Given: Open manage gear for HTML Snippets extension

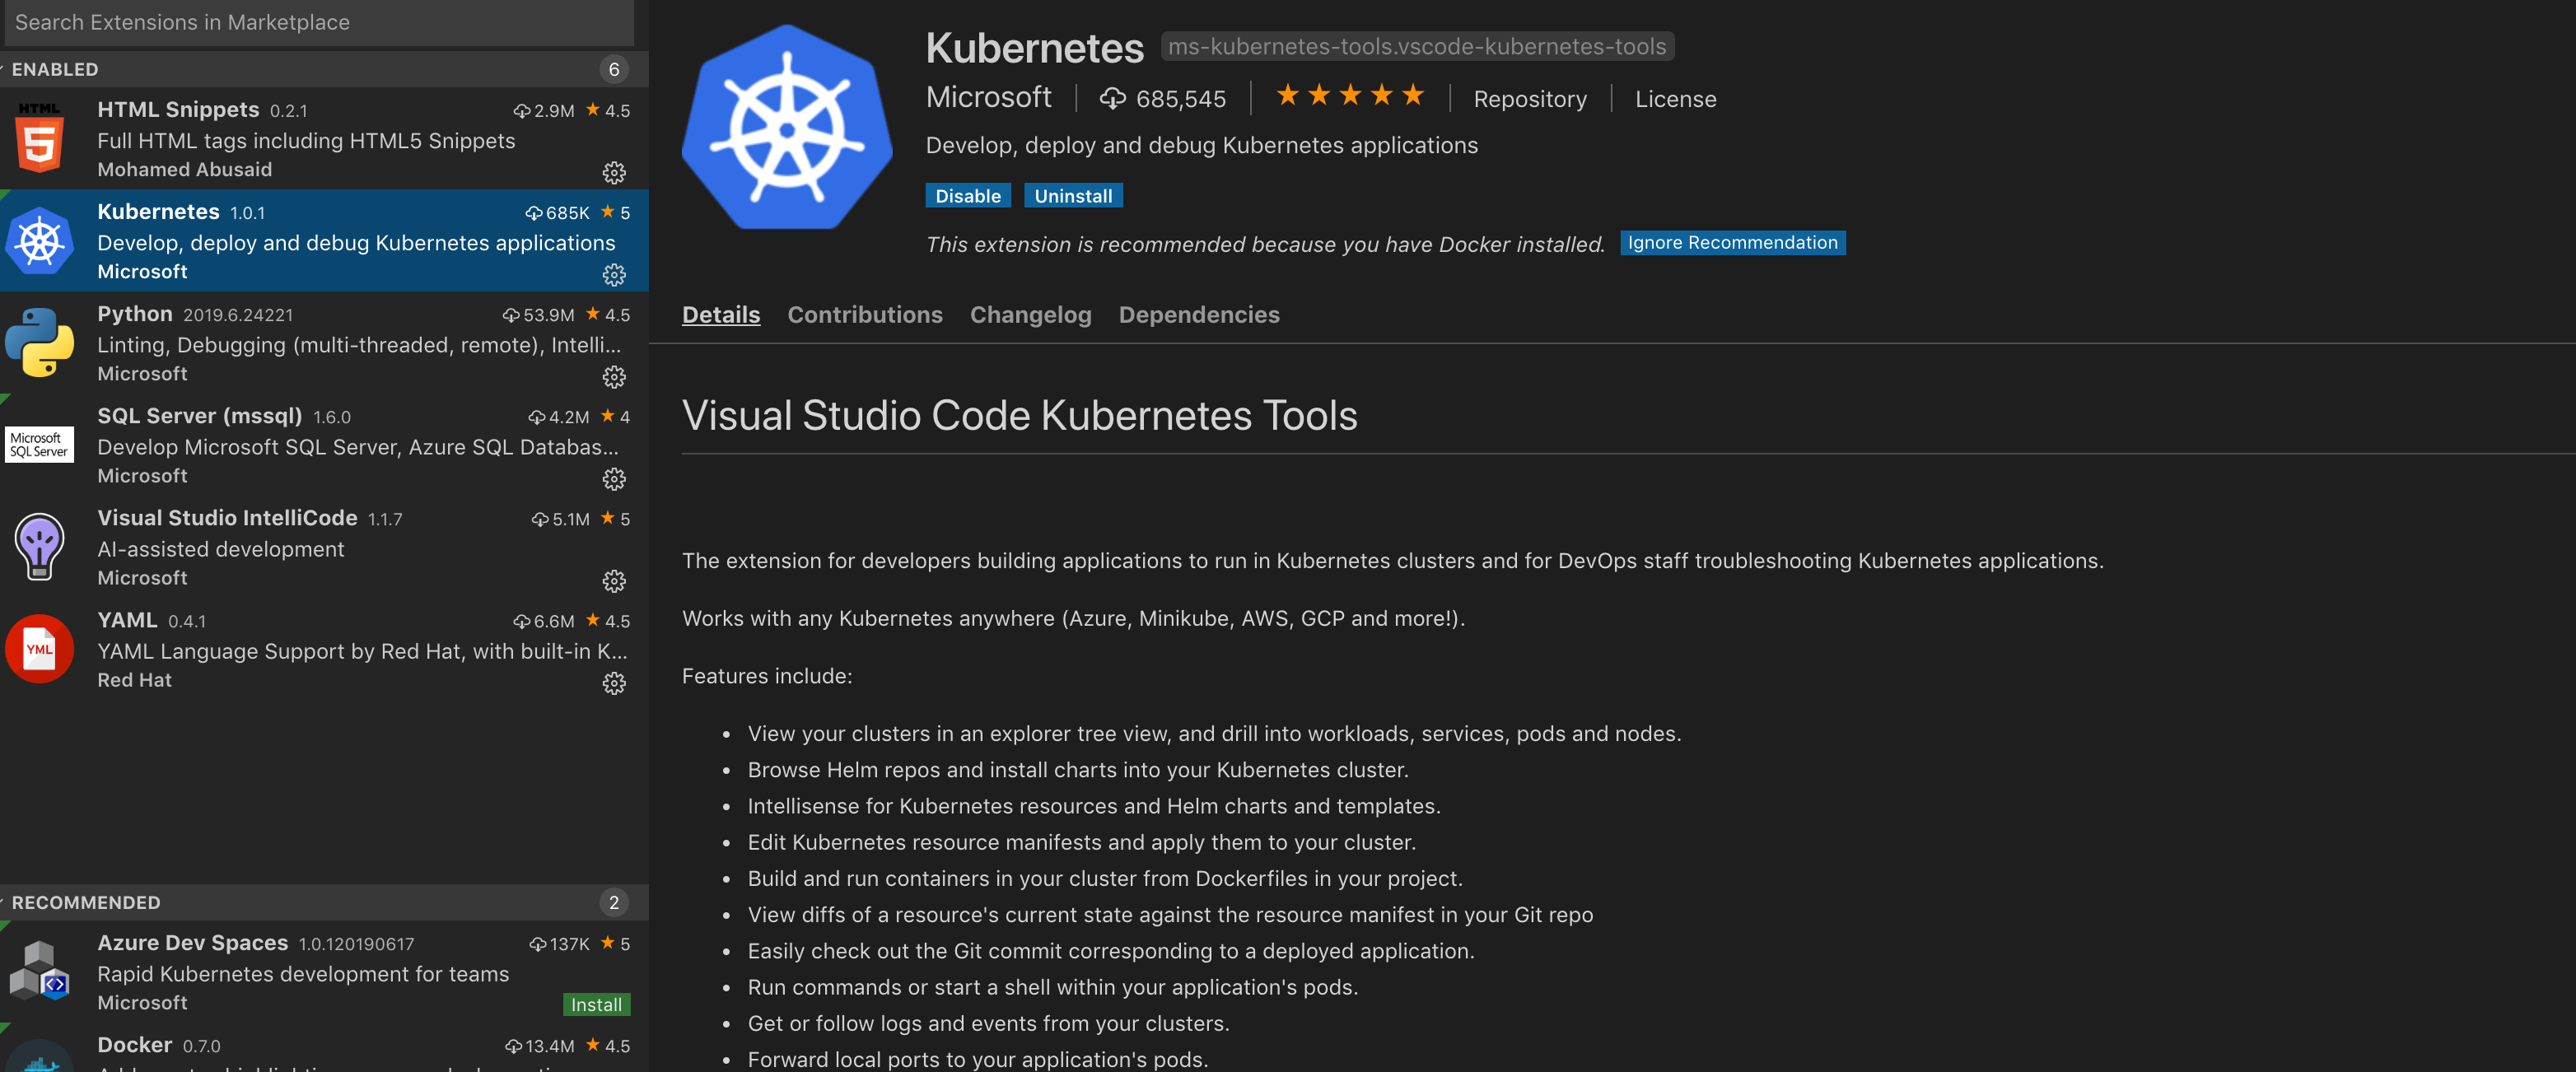Looking at the screenshot, I should click(x=614, y=173).
